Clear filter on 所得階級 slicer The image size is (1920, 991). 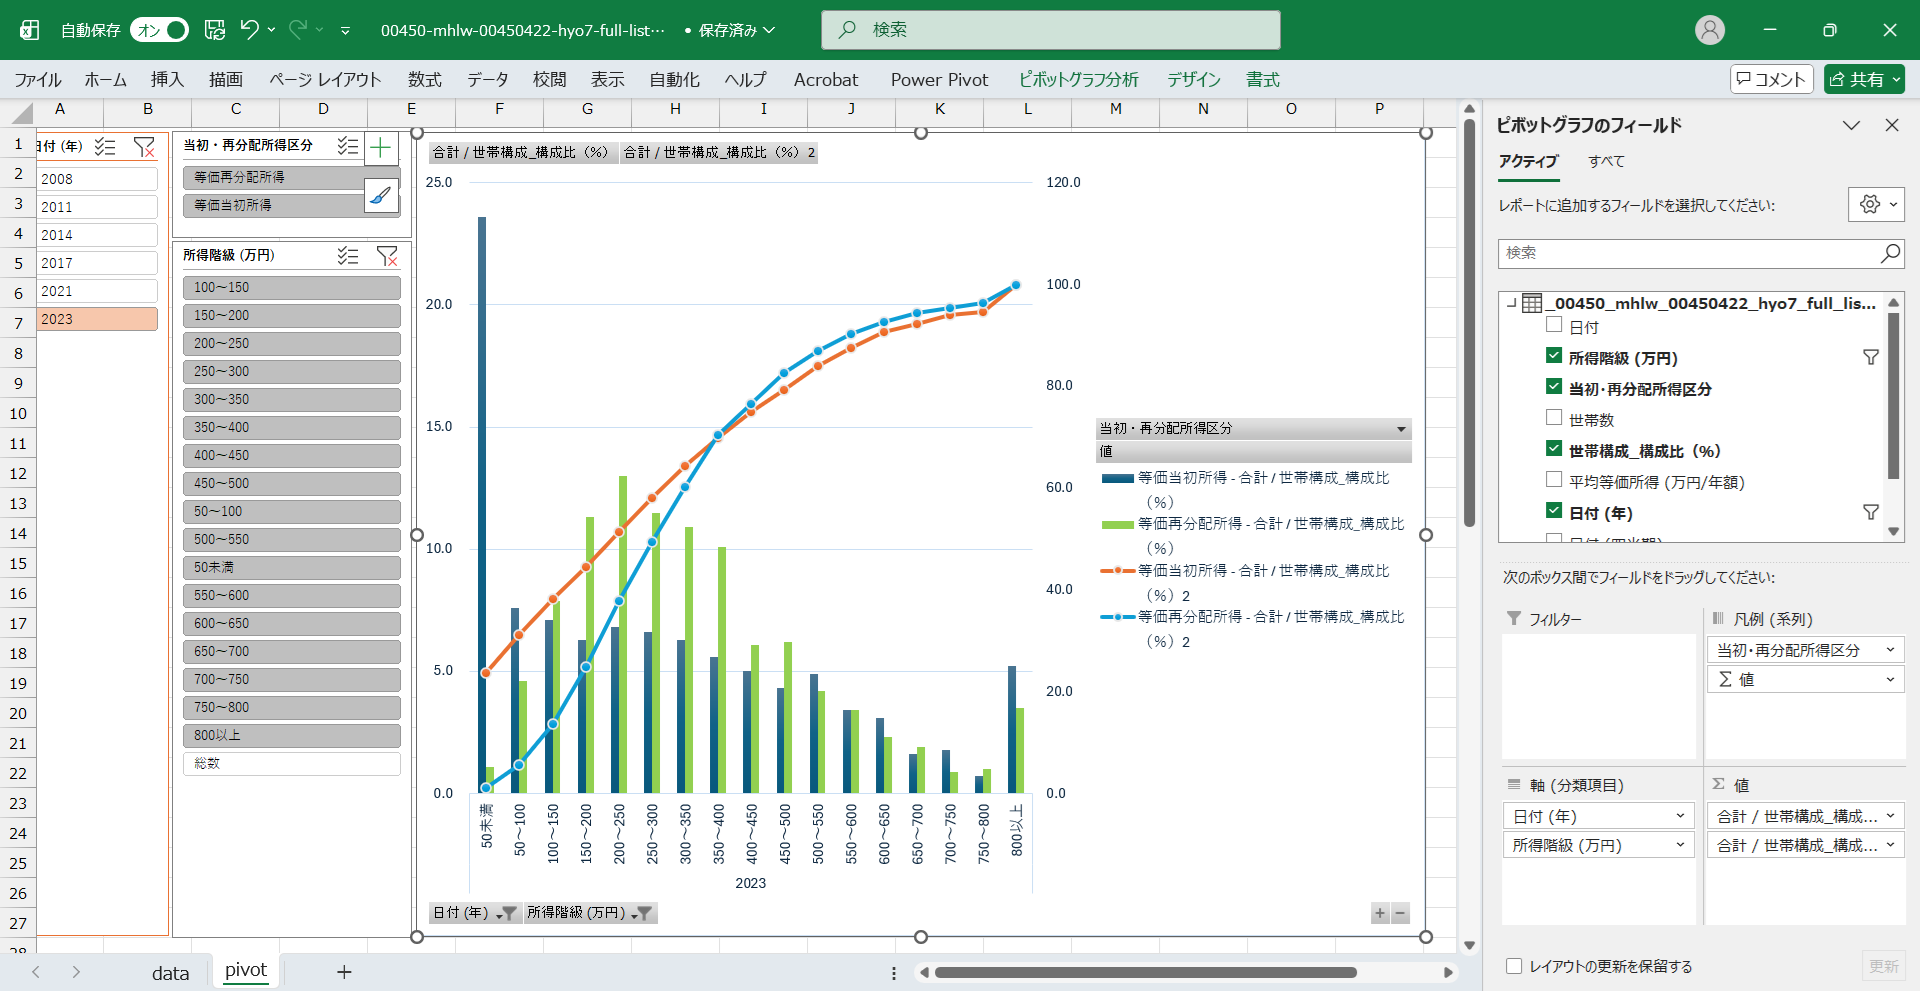point(387,256)
